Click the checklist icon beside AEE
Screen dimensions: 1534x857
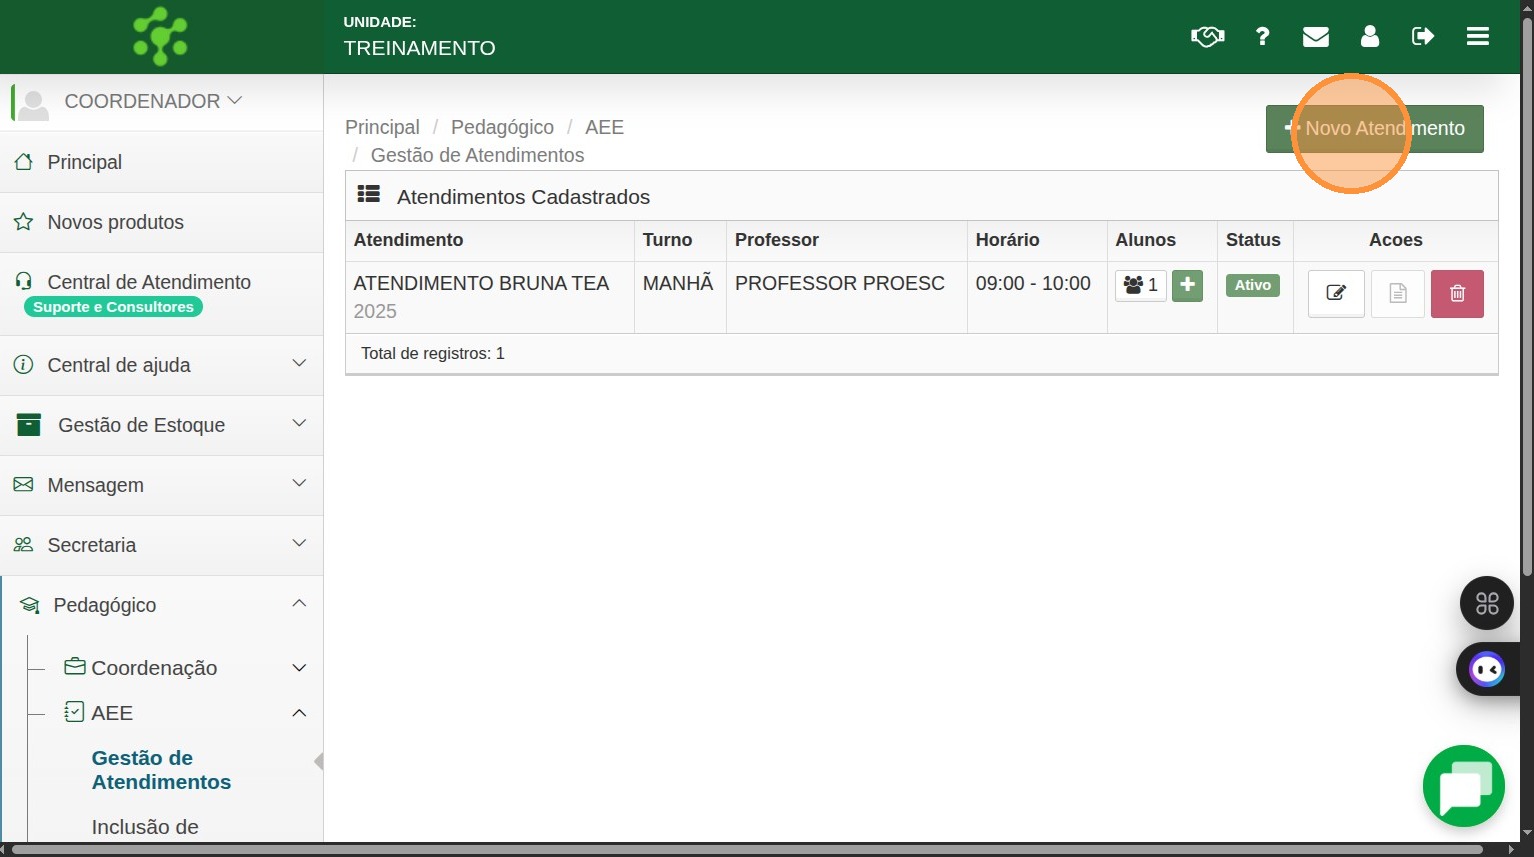(x=74, y=711)
